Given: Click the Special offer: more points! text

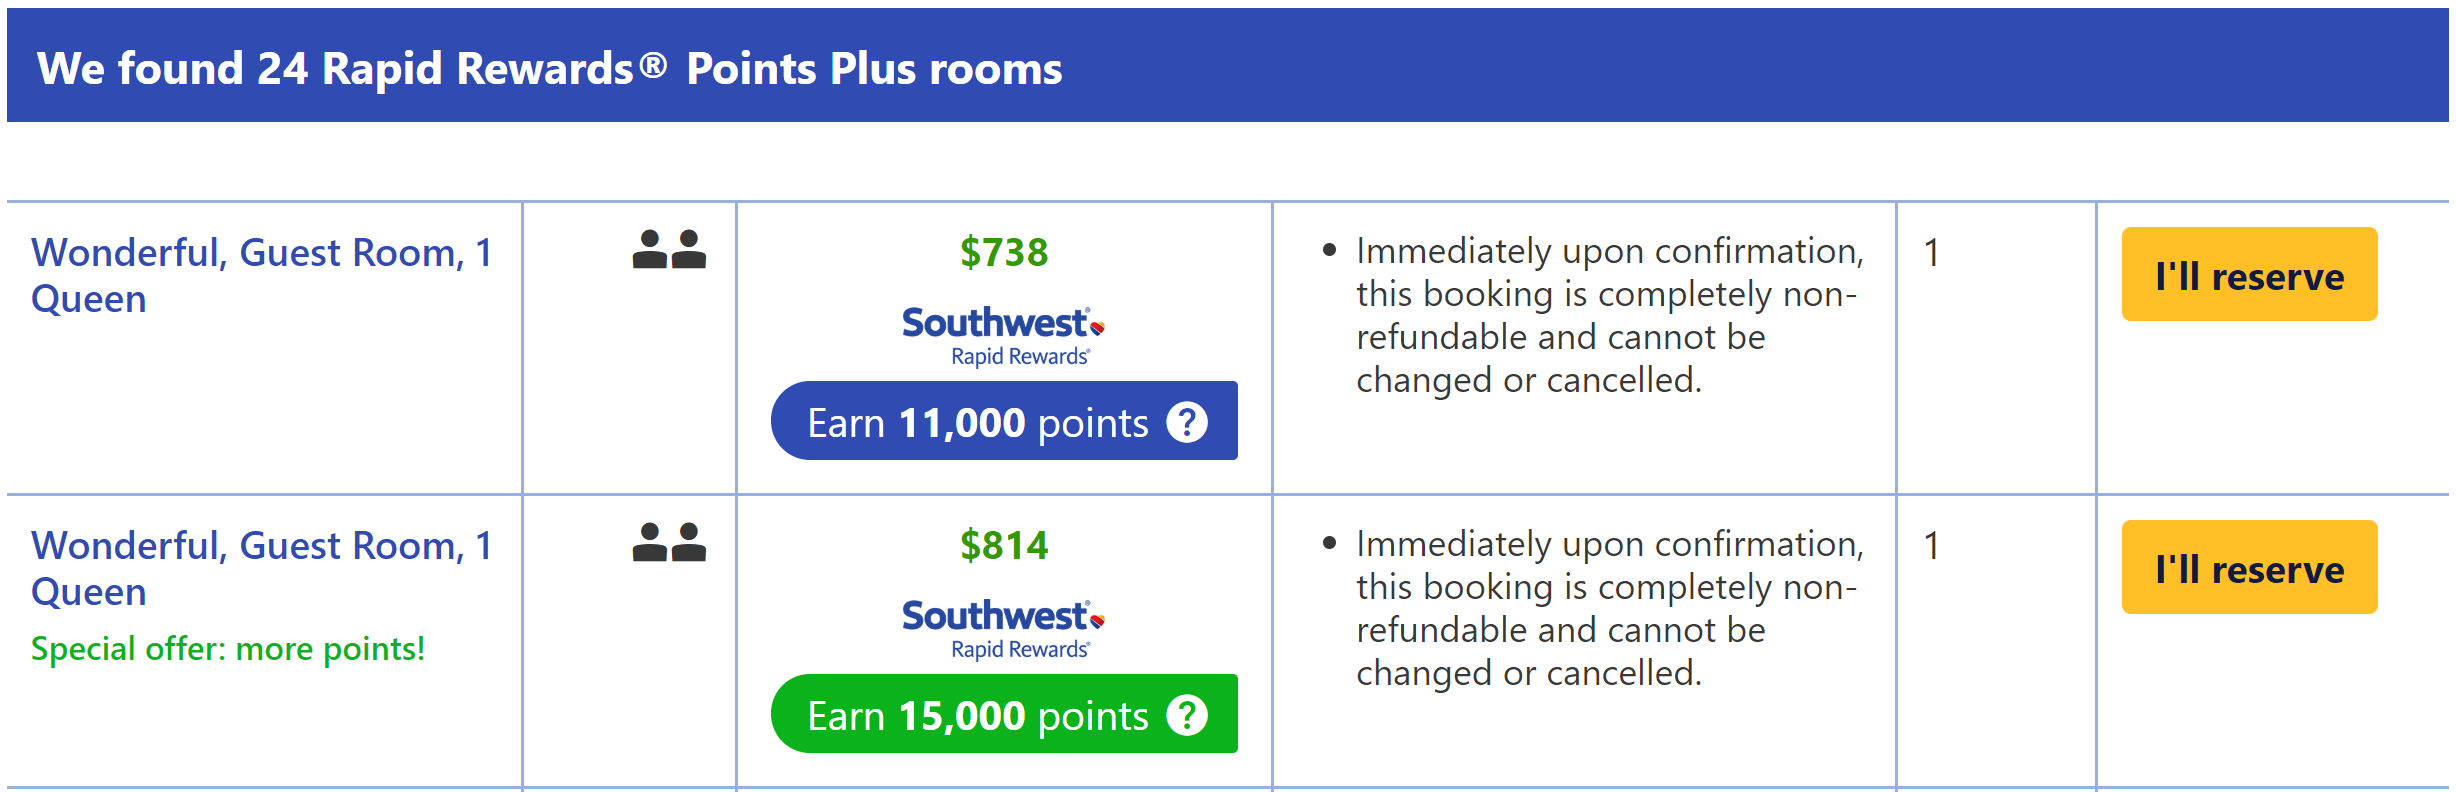Looking at the screenshot, I should click(228, 649).
